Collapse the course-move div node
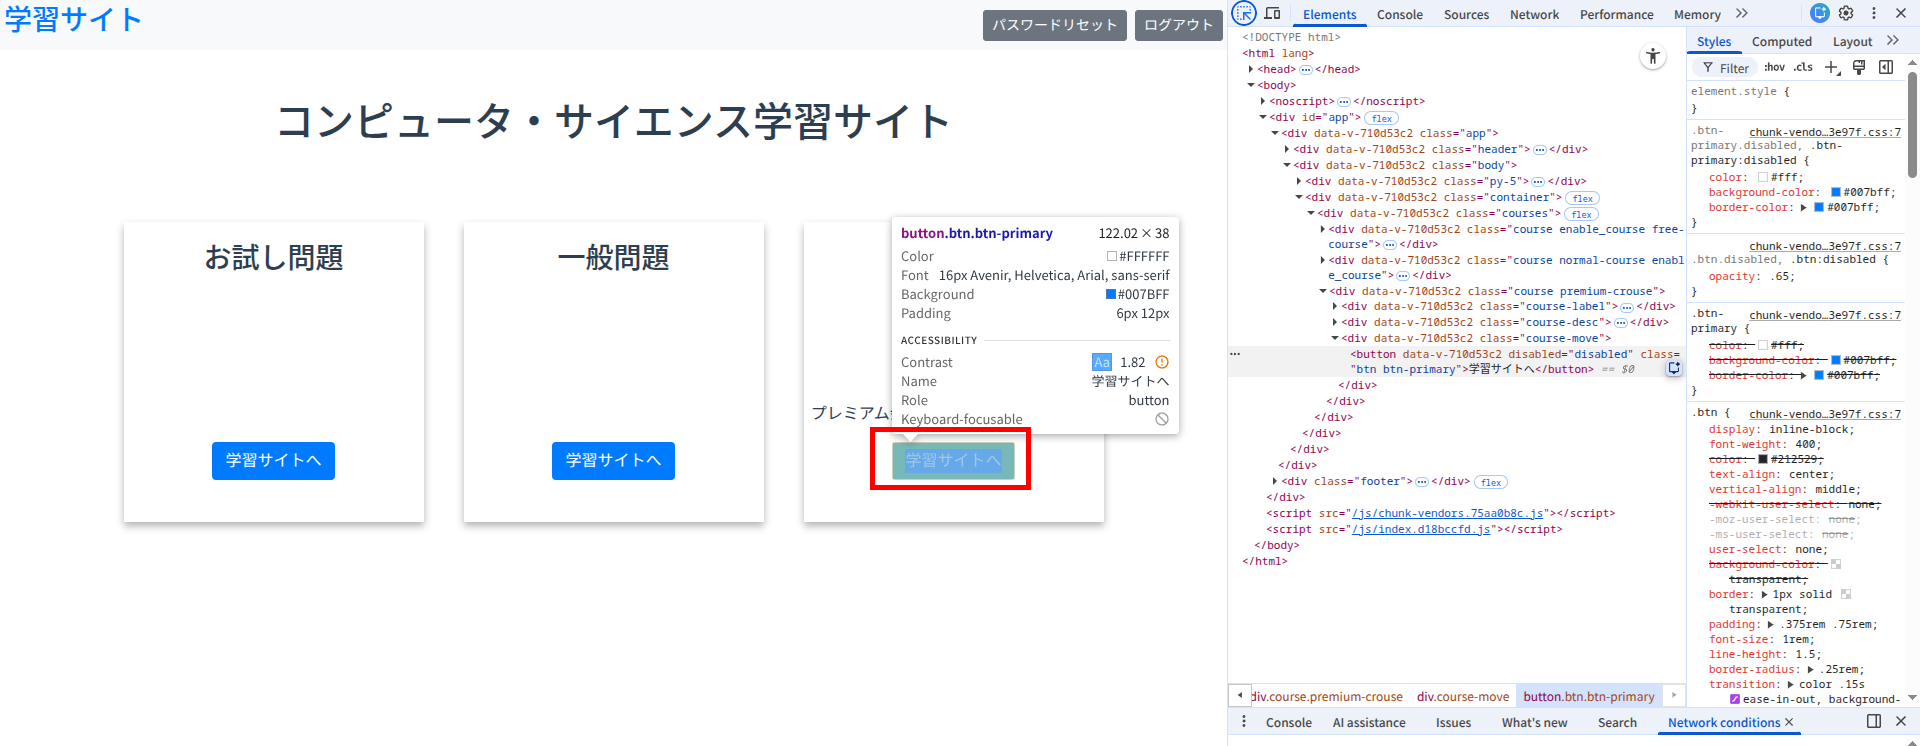This screenshot has height=746, width=1920. tap(1335, 338)
